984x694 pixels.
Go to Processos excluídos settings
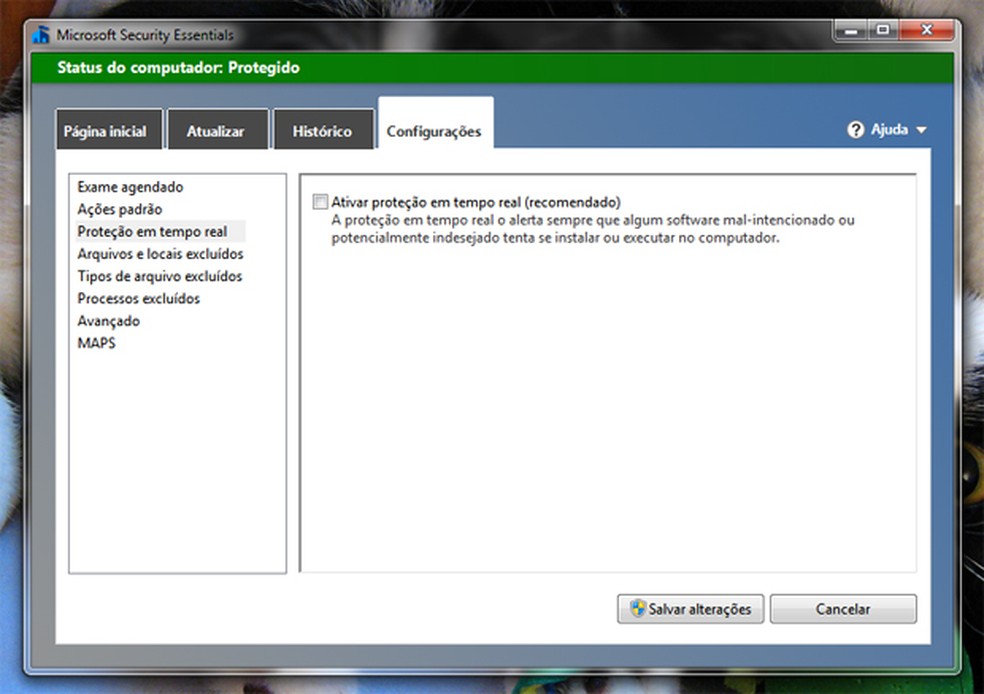[x=139, y=298]
